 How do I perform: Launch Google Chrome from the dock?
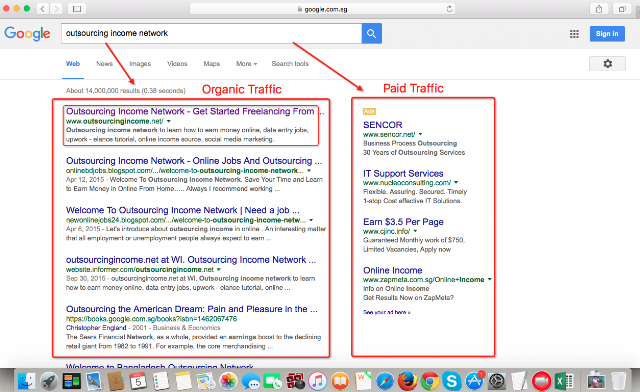429,381
